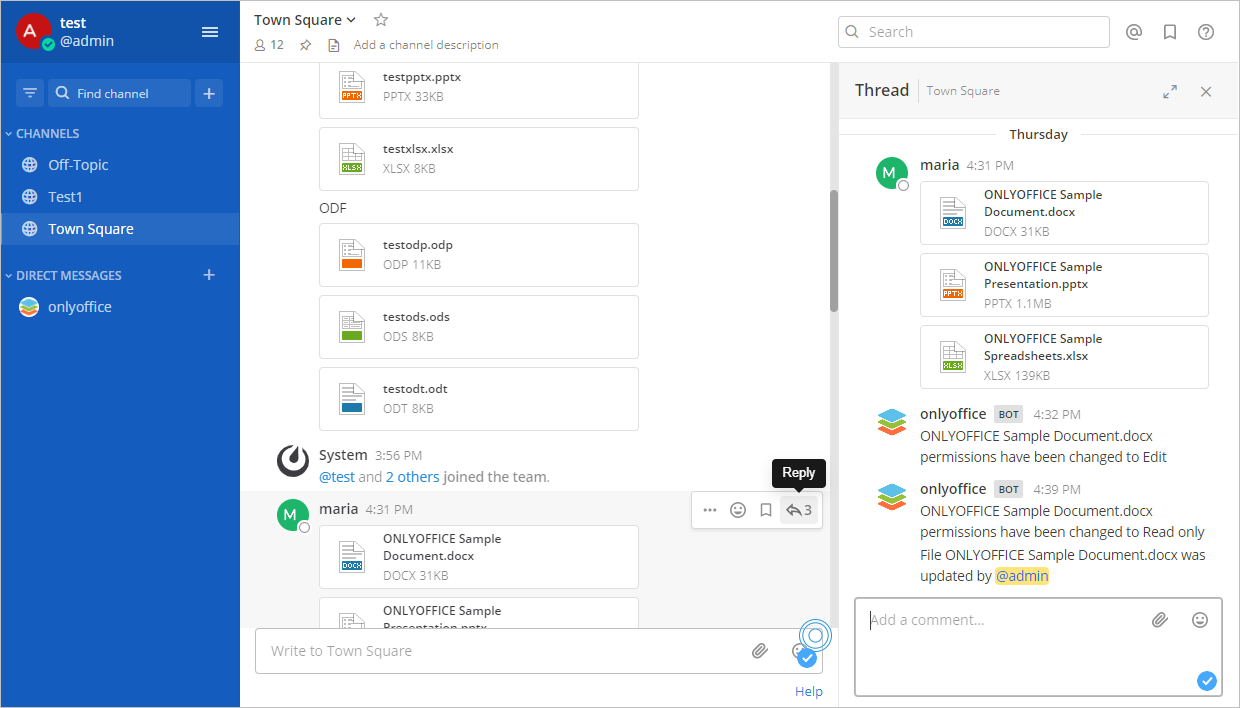Attach file in thread comment box
The image size is (1240, 708).
[1160, 620]
